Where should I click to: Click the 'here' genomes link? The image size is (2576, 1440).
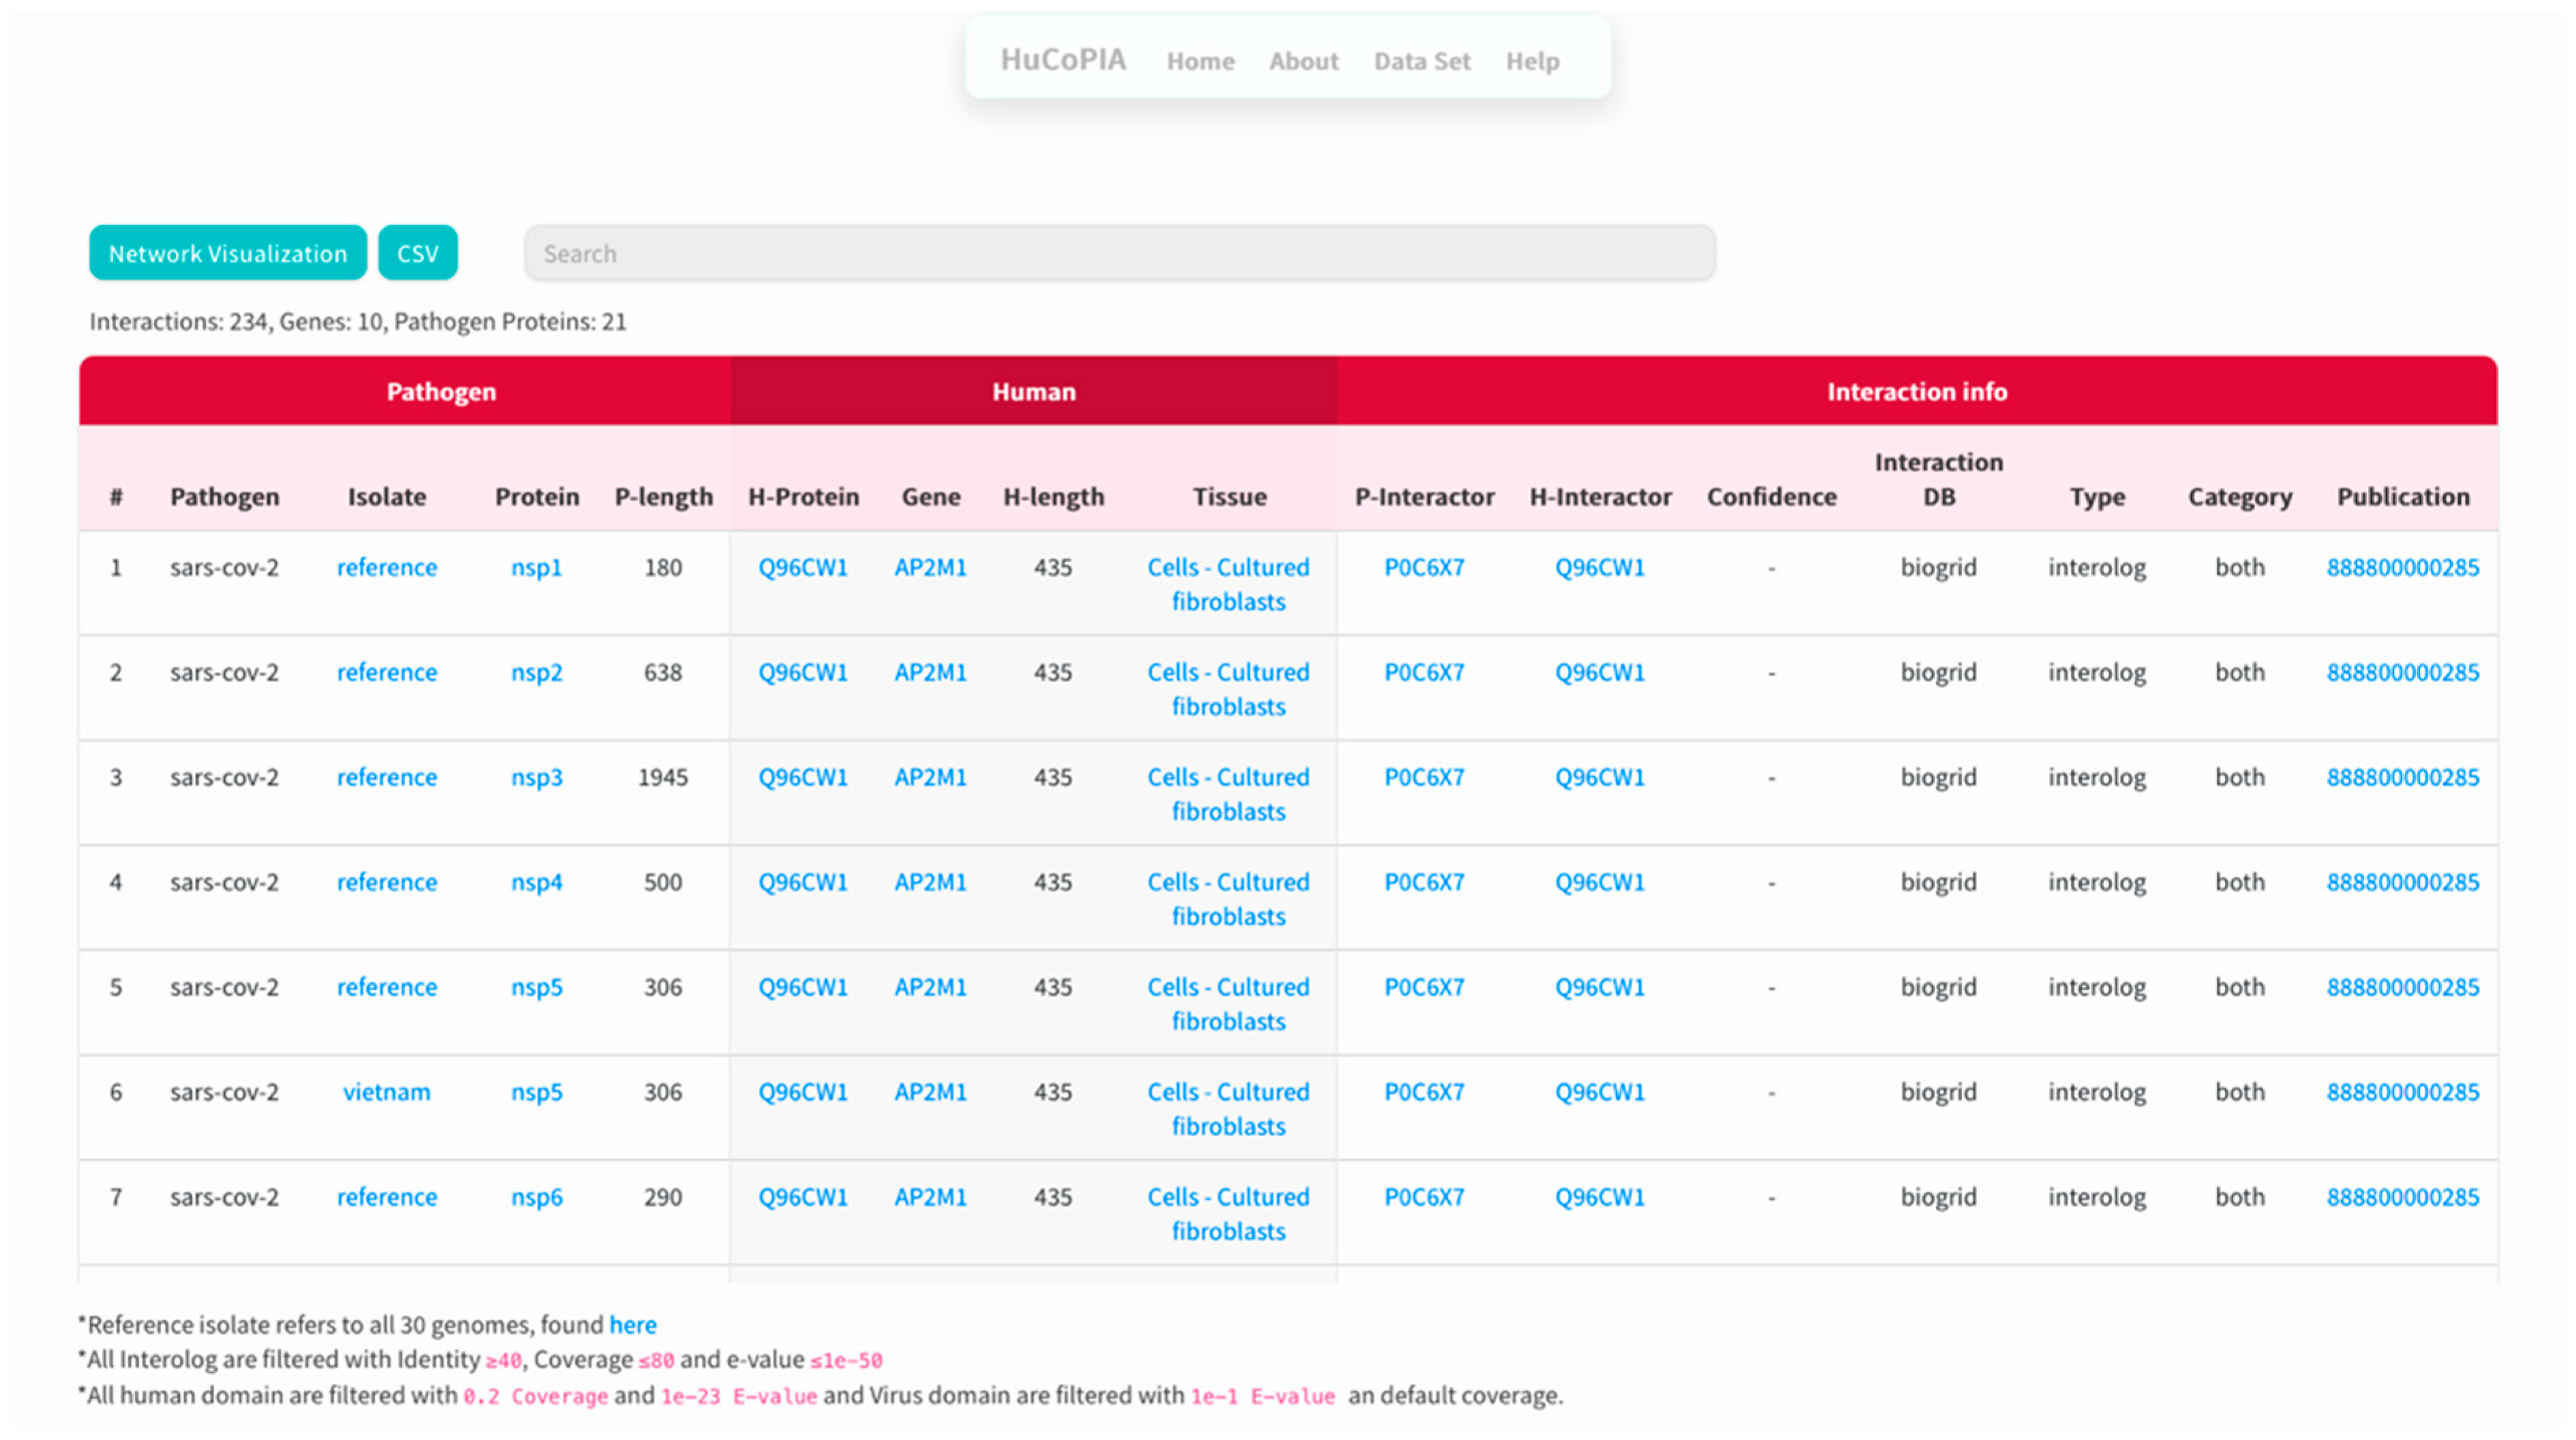633,1324
